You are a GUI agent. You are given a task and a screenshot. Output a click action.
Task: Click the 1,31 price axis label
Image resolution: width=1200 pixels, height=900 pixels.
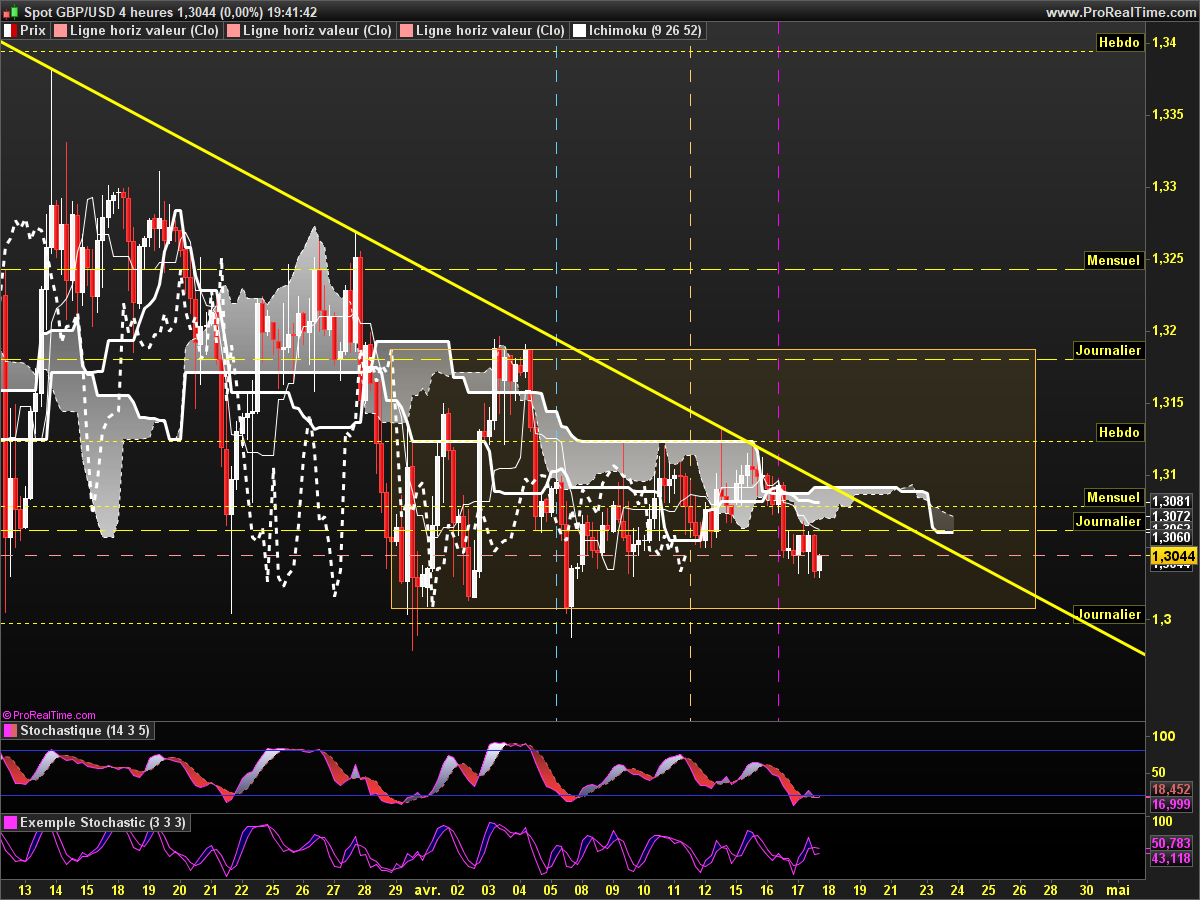(1165, 475)
